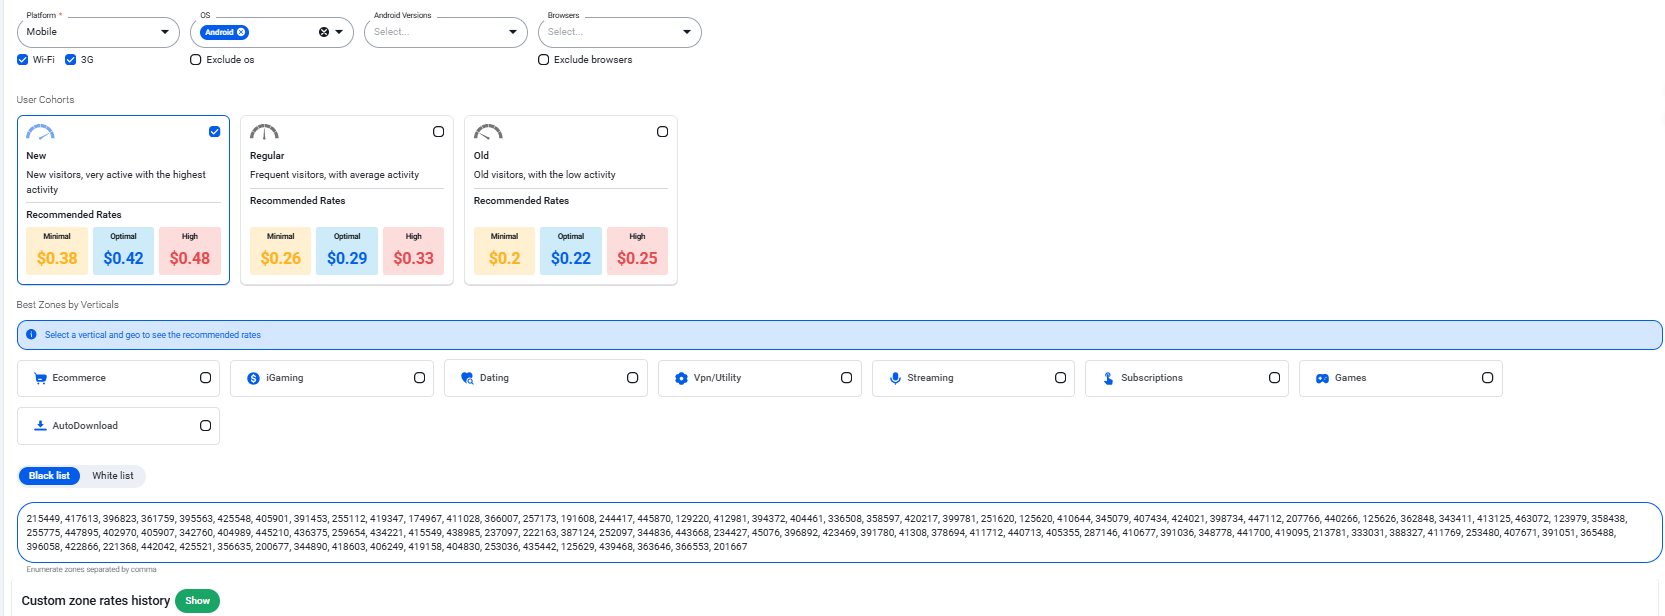Switch to the White list tab
The height and width of the screenshot is (616, 1665).
(x=113, y=476)
